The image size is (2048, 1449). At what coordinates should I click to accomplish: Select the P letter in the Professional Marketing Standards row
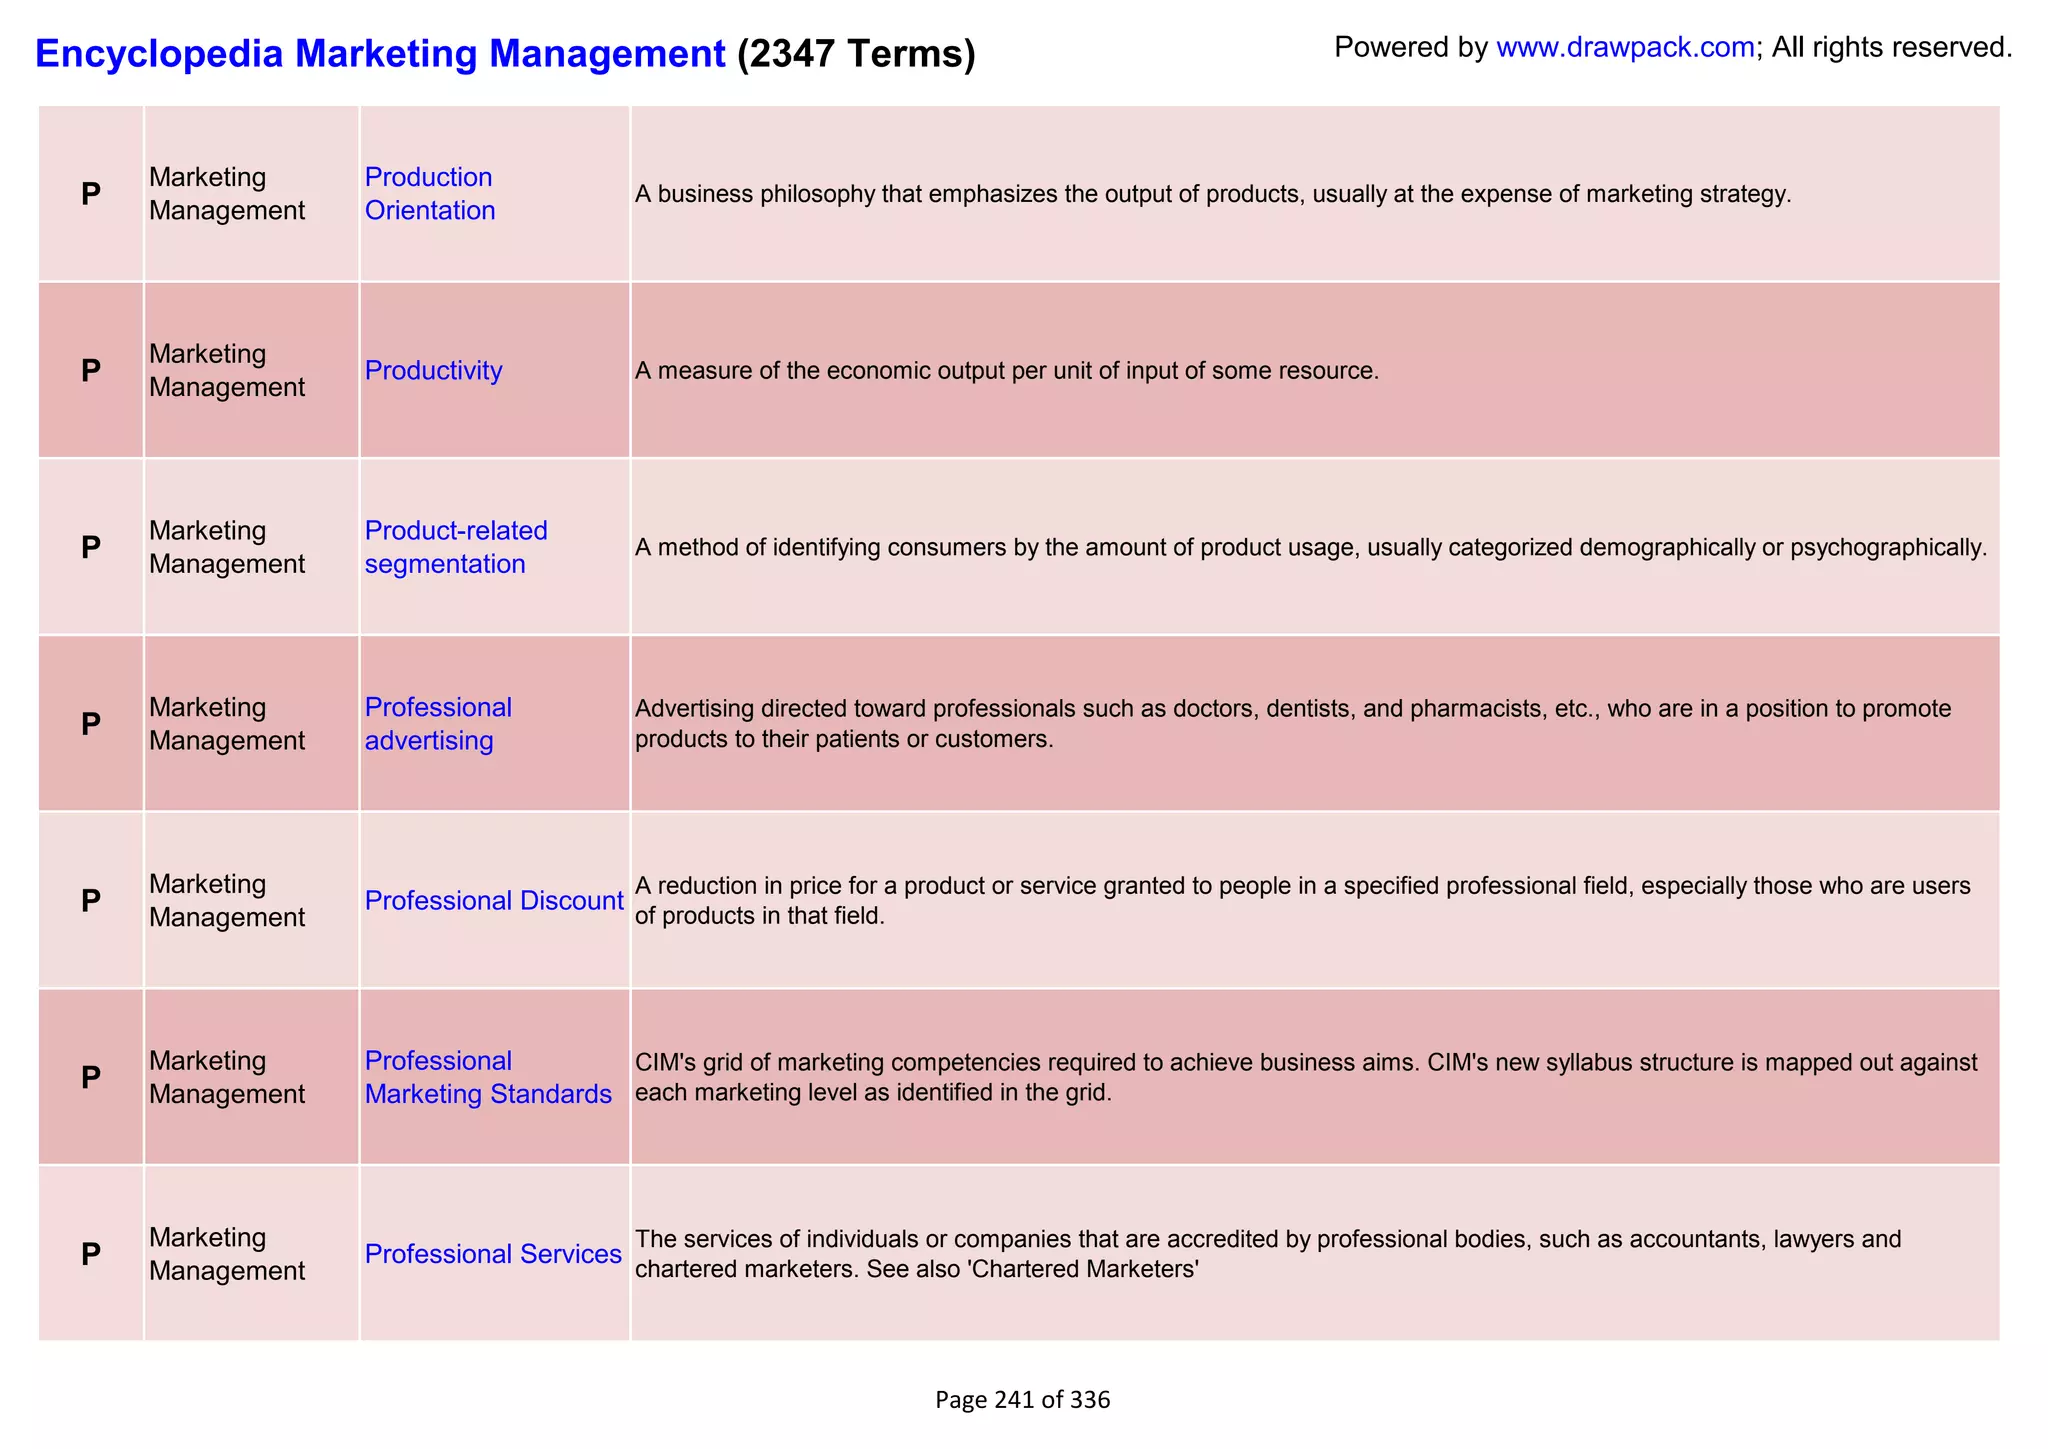click(x=91, y=1077)
